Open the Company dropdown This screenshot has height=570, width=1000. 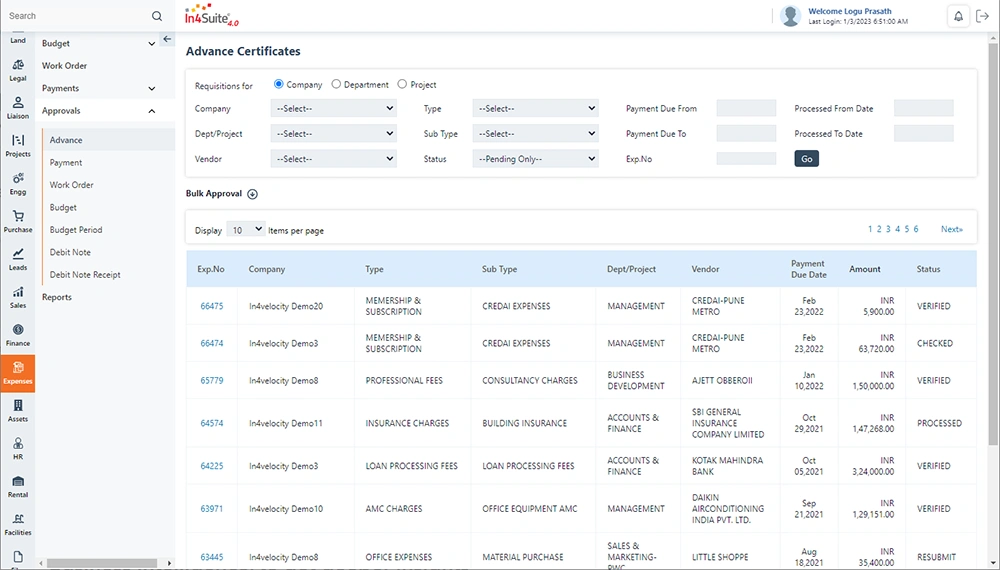(x=334, y=108)
